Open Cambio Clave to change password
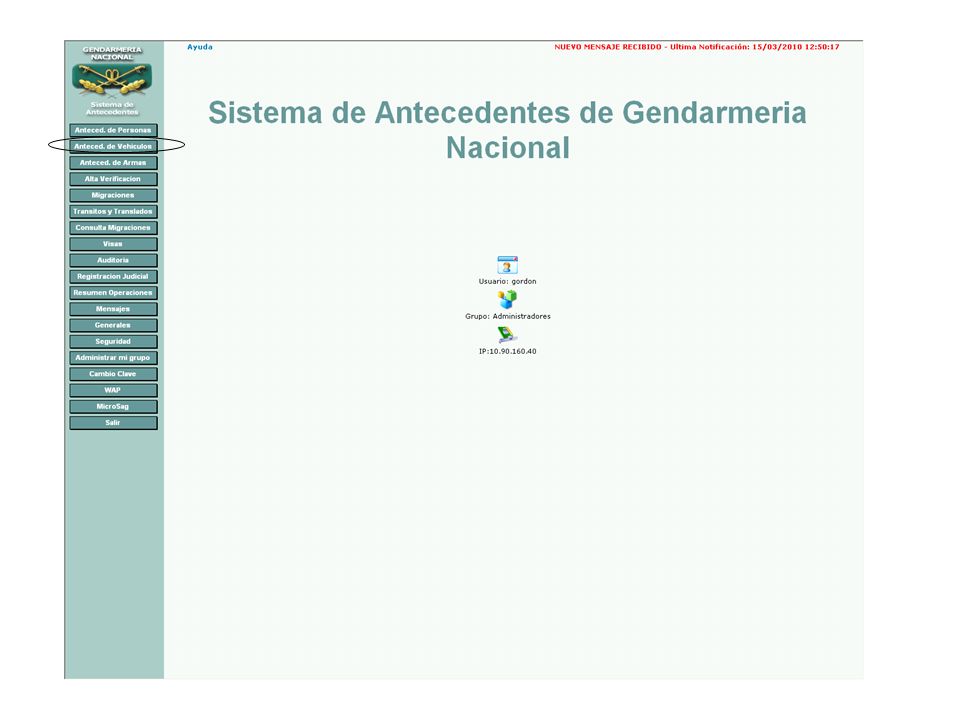The height and width of the screenshot is (720, 960). [x=113, y=373]
